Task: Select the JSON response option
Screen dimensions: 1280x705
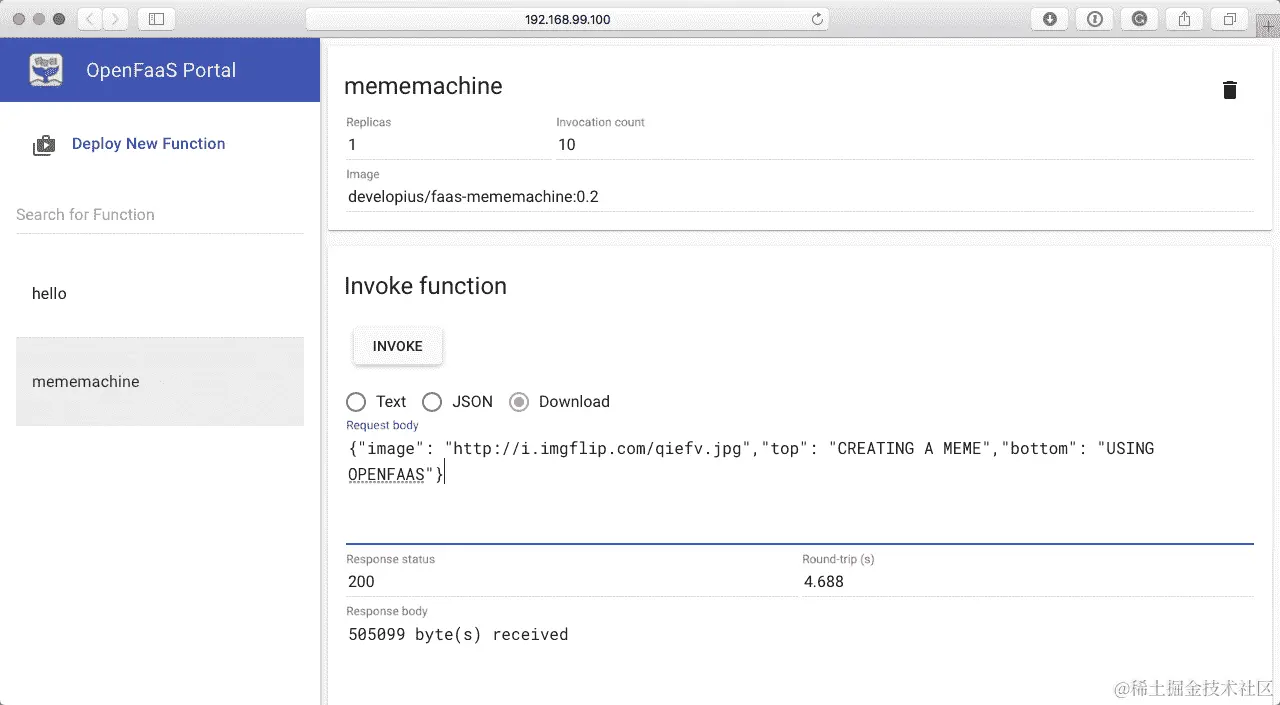Action: (432, 402)
